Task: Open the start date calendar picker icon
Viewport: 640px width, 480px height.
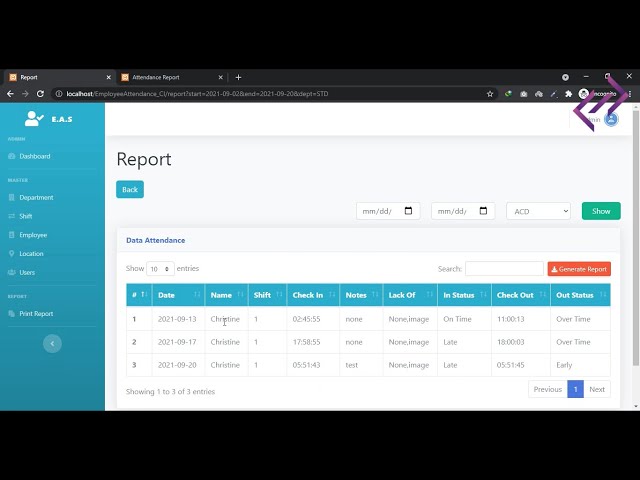Action: pyautogui.click(x=408, y=211)
